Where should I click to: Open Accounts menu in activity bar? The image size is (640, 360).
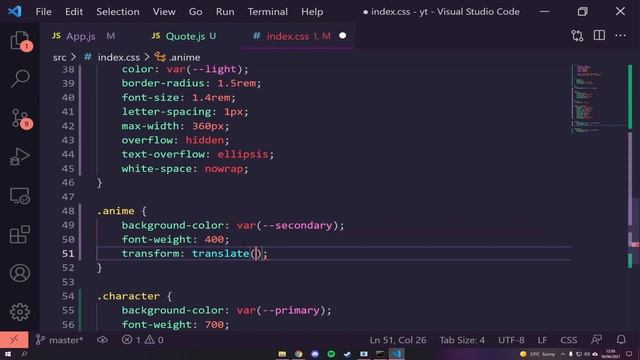tap(20, 273)
